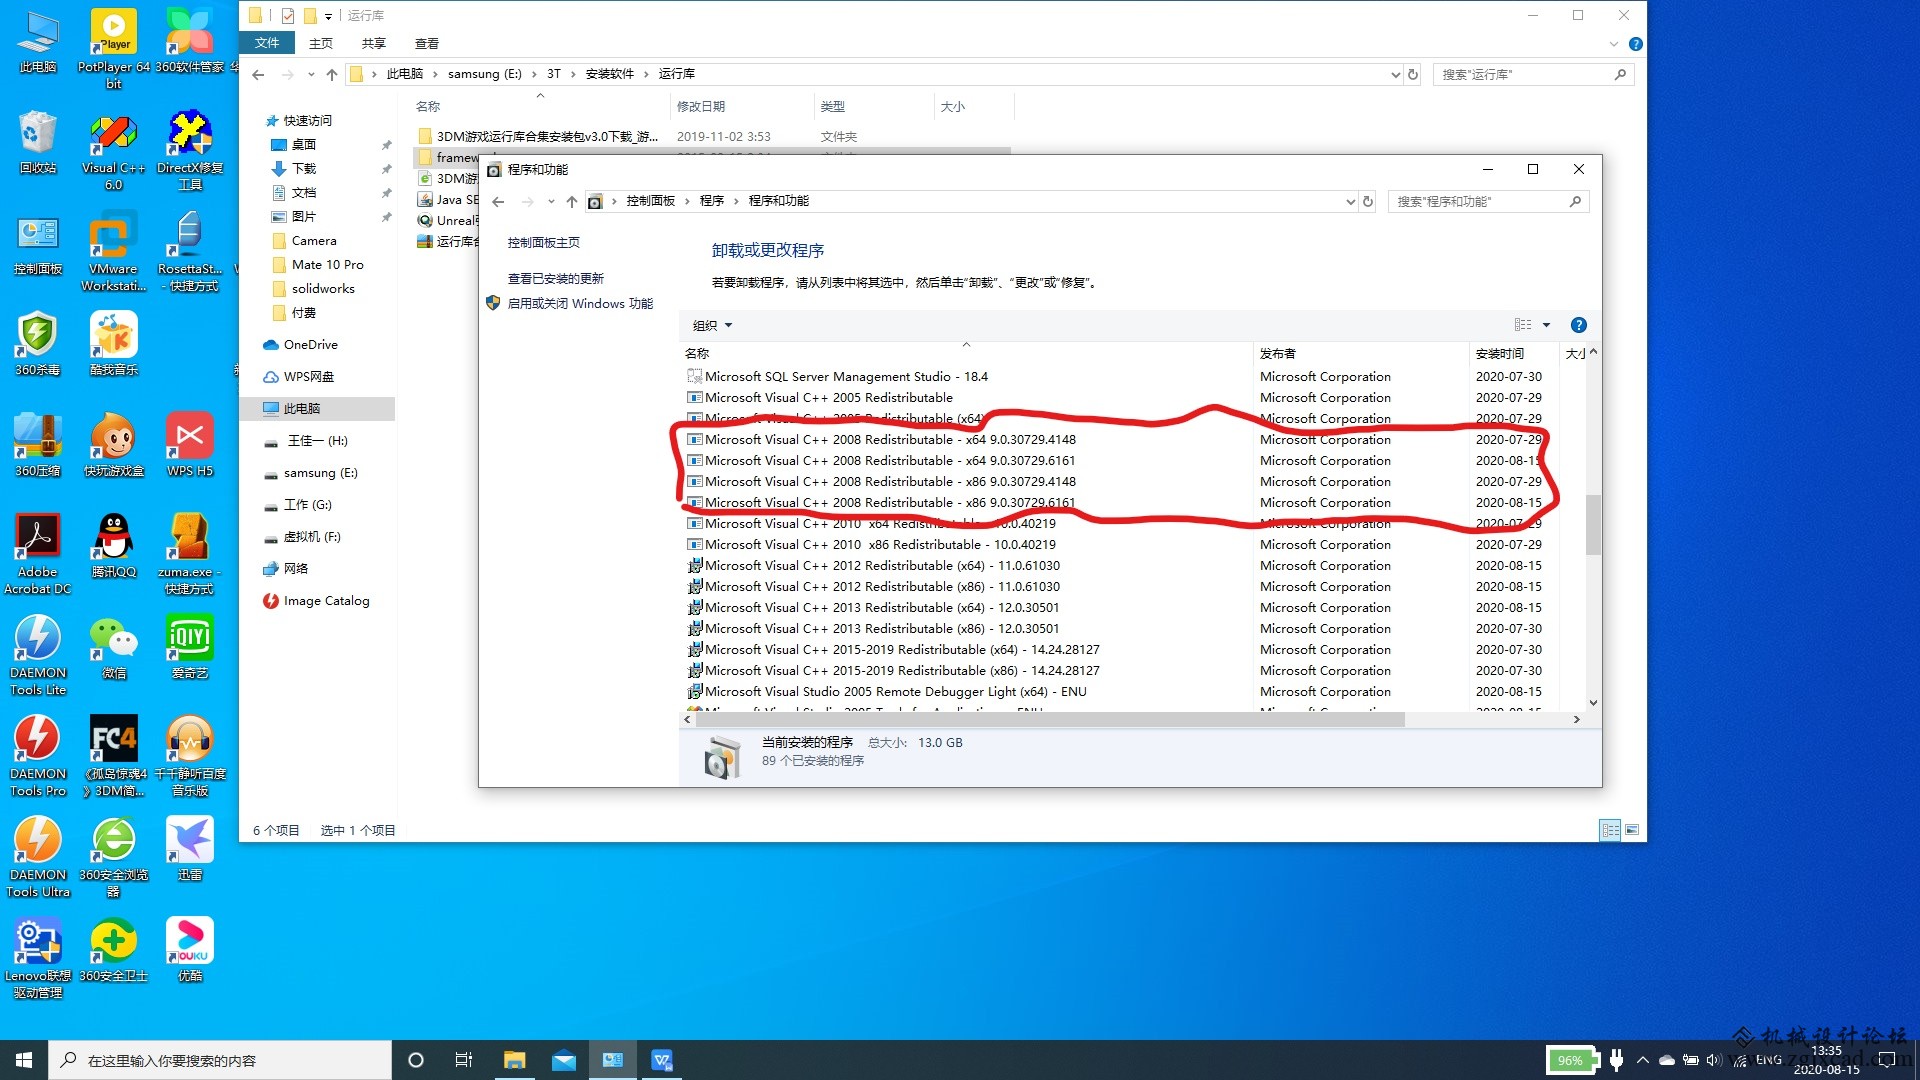Switch to the 查看 ribbon tab
1920x1080 pixels.
pyautogui.click(x=427, y=43)
